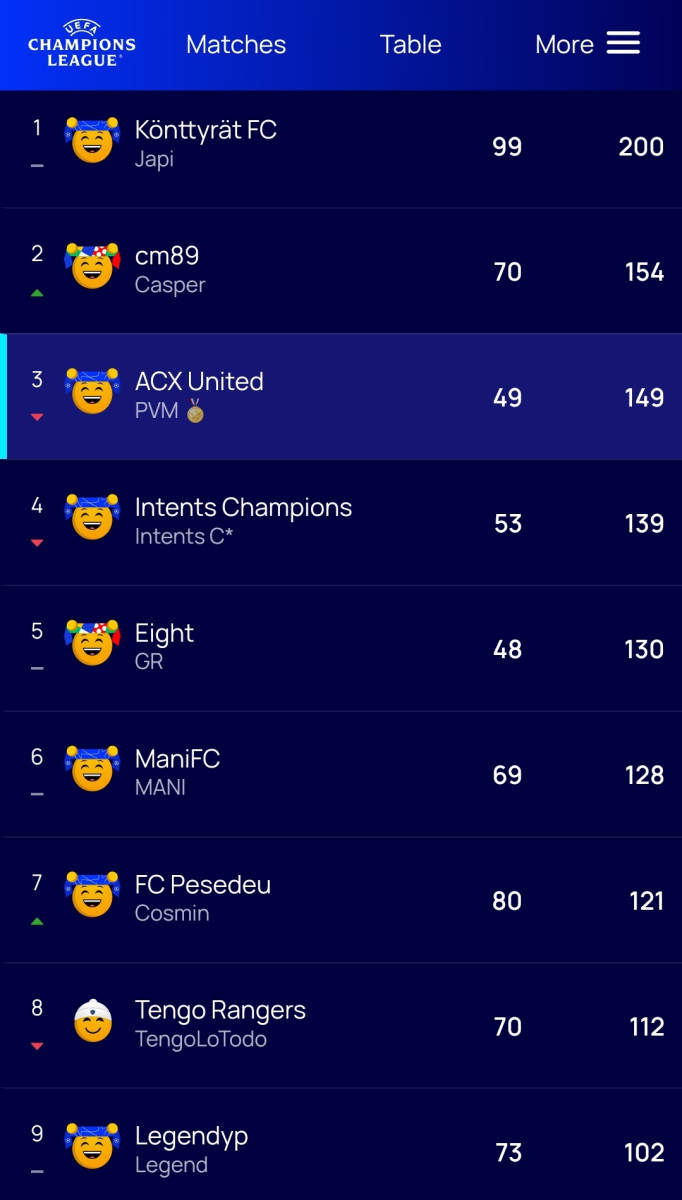Tap ManiFC total score 128
The height and width of the screenshot is (1200, 682).
644,775
